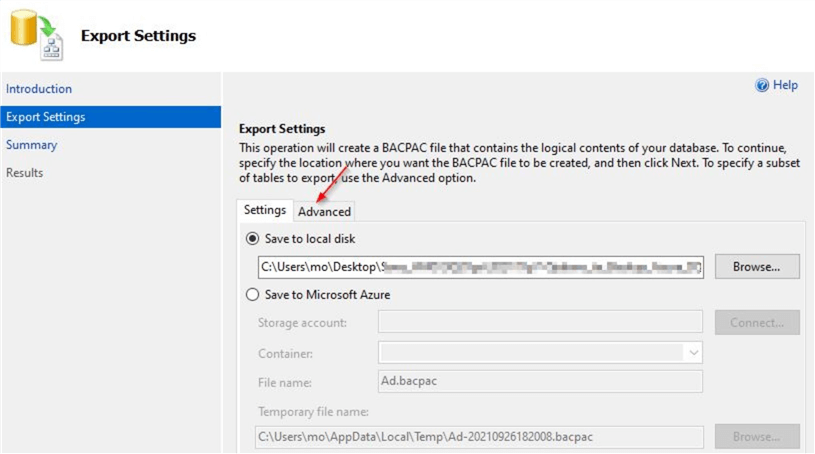This screenshot has height=454, width=815.
Task: Open the Summary wizard page
Action: click(x=32, y=145)
